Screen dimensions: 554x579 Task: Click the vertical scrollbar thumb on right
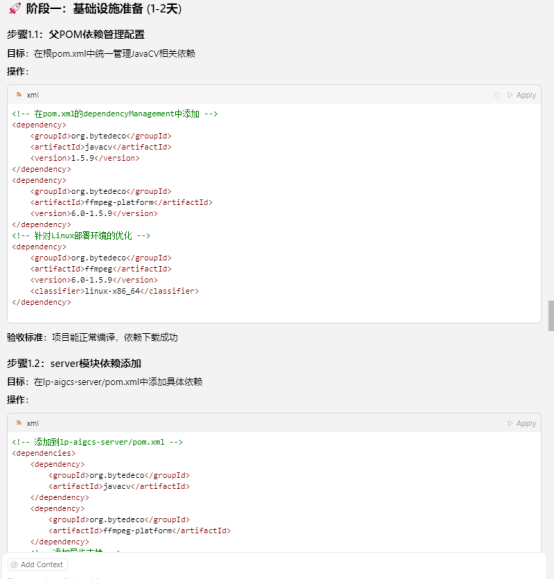pyautogui.click(x=551, y=316)
